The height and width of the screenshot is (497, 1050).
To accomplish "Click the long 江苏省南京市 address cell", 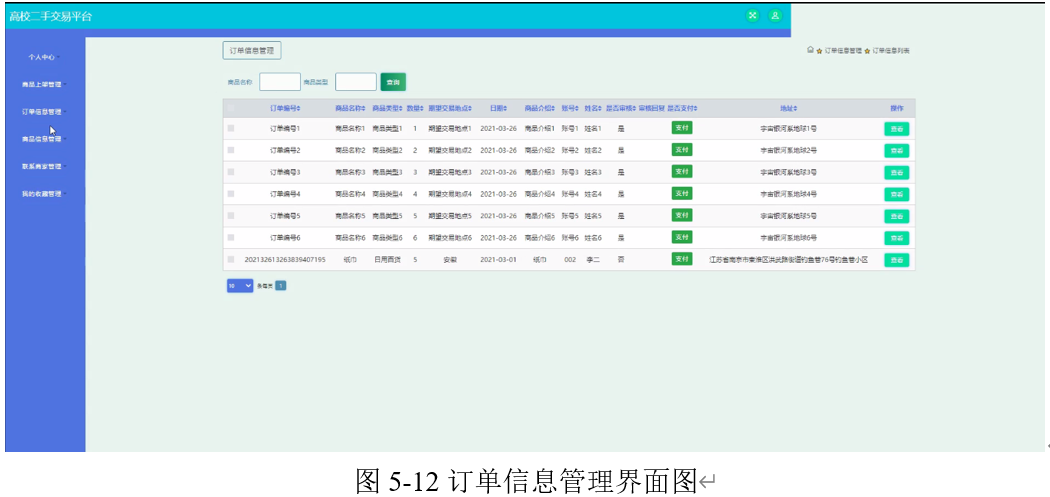I will 789,259.
